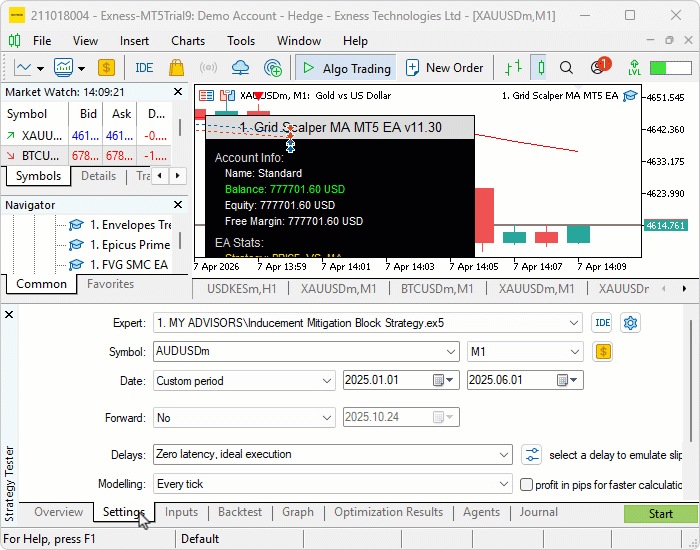This screenshot has width=700, height=550.
Task: Close the Navigator panel
Action: [178, 205]
